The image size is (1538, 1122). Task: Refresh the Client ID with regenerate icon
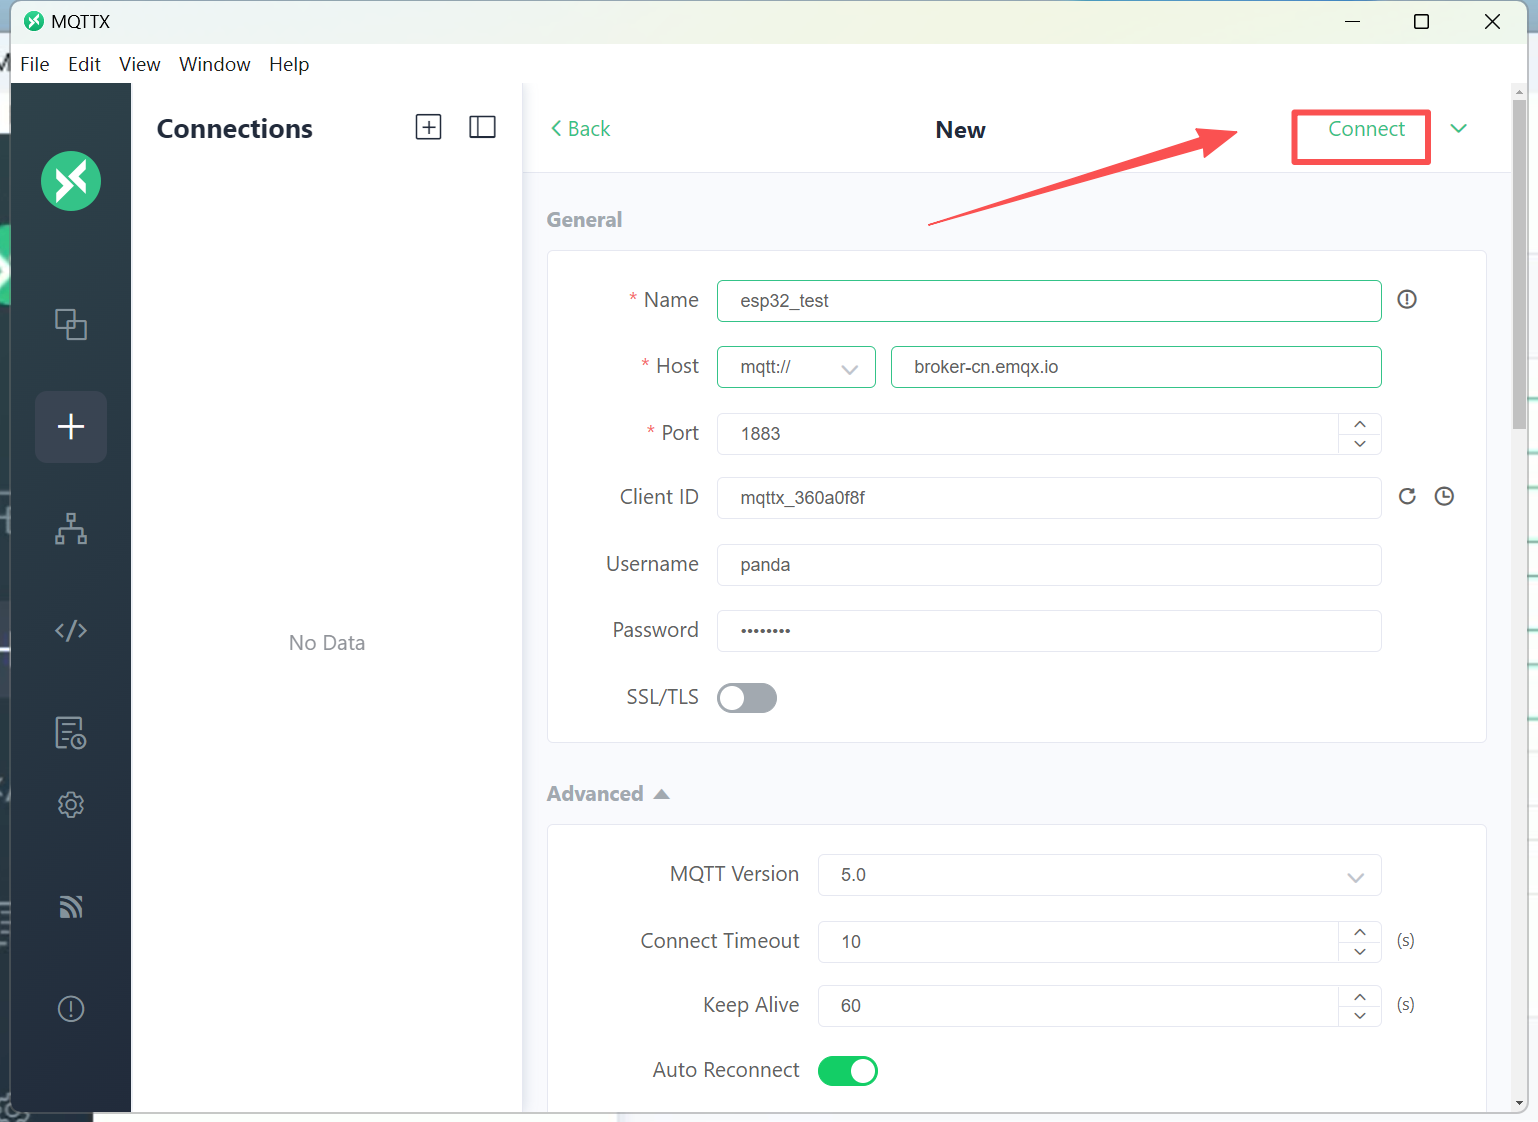(1407, 496)
